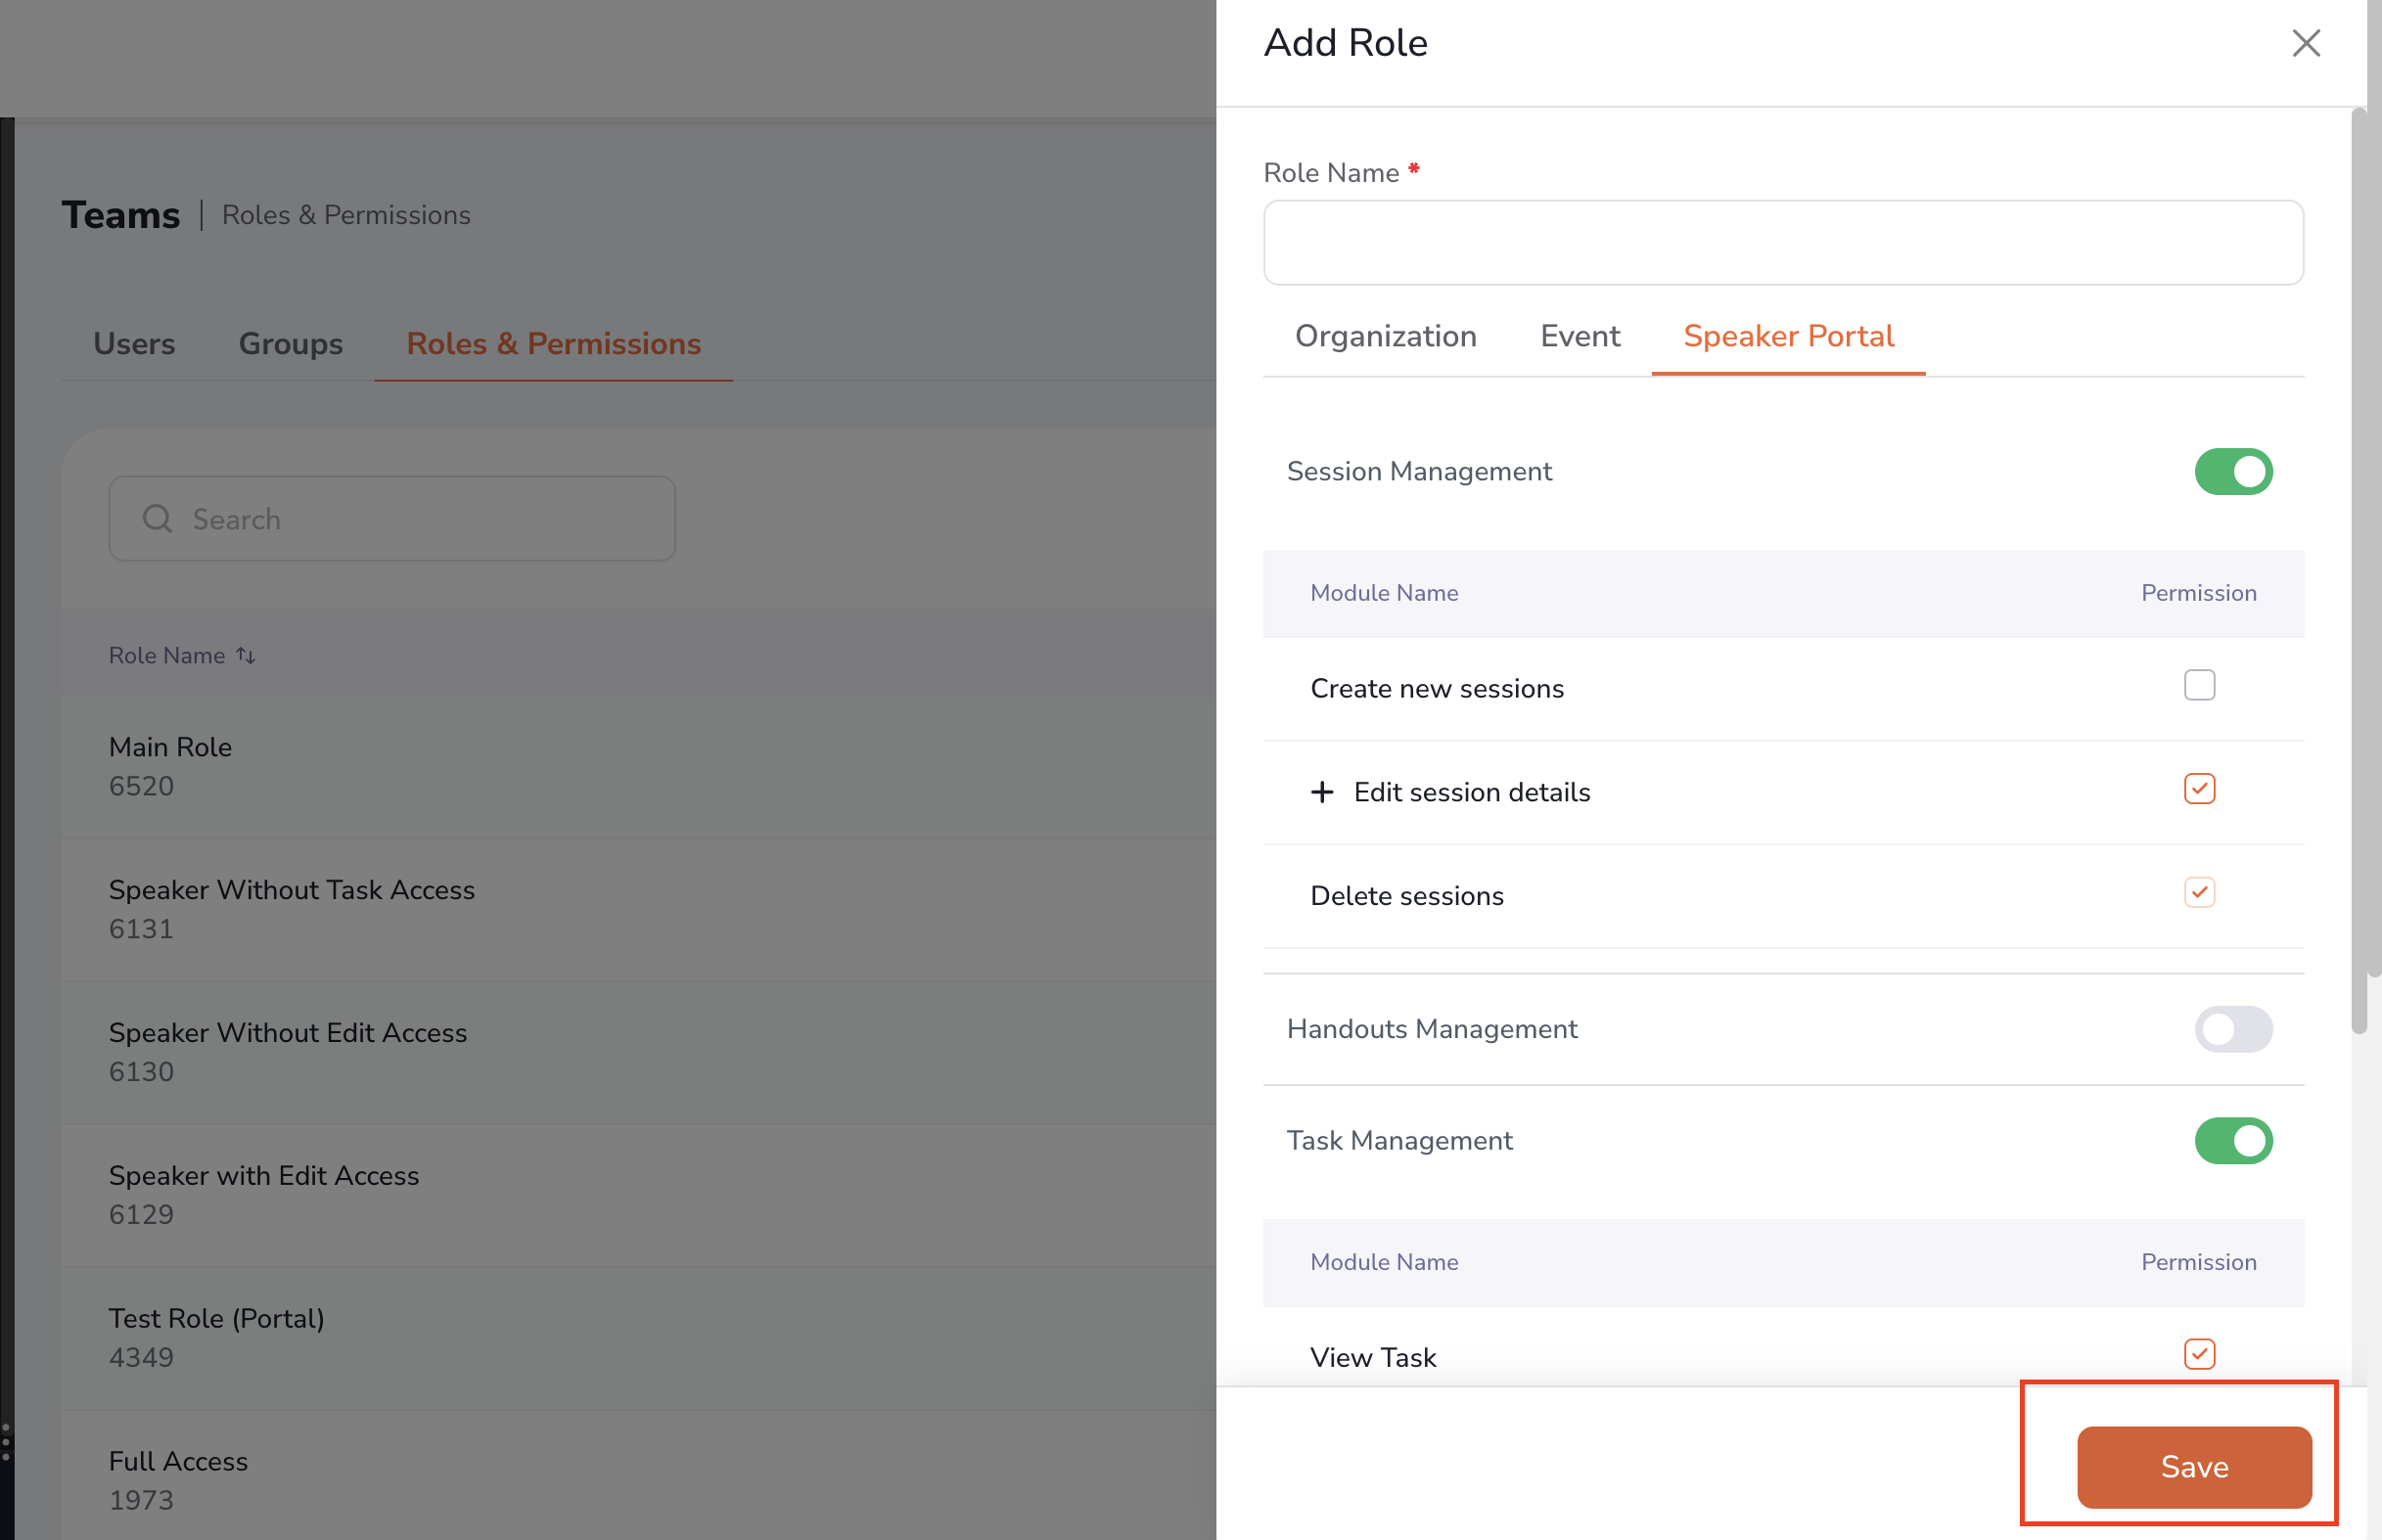Click the search magnifier icon

tap(157, 518)
